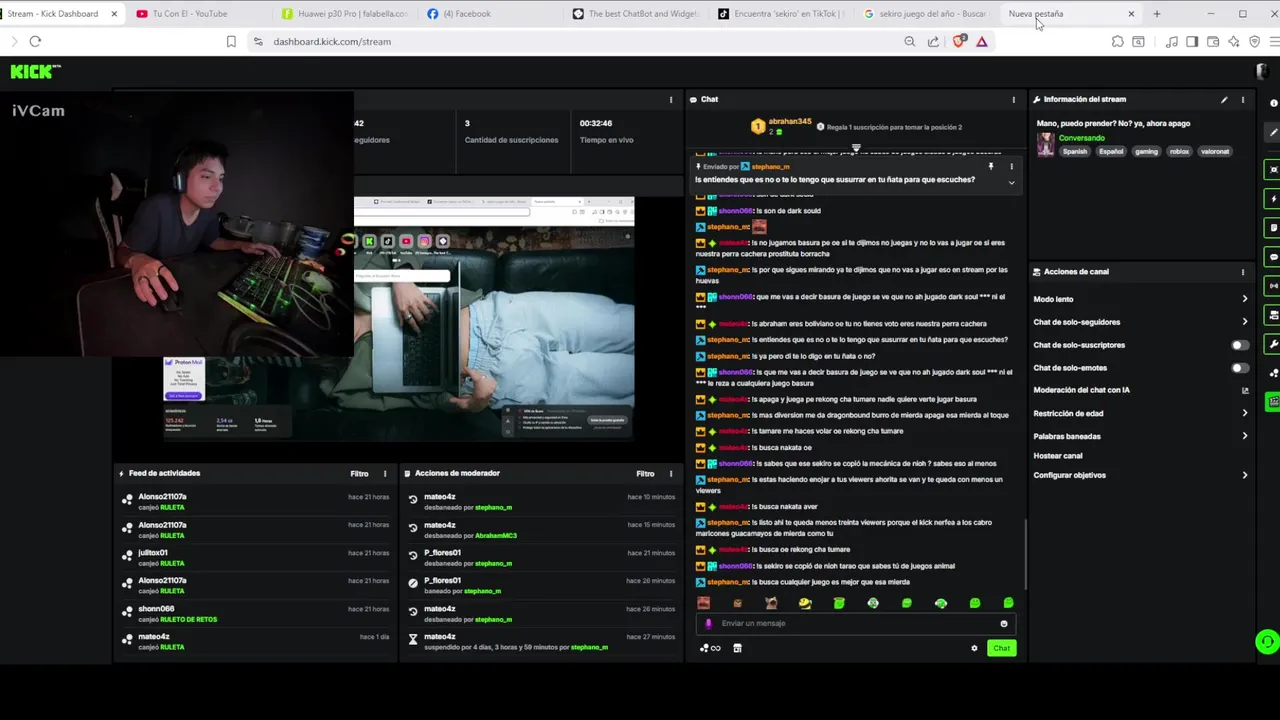Click the Kick logo in the header
Viewport: 1280px width, 720px height.
pos(35,71)
